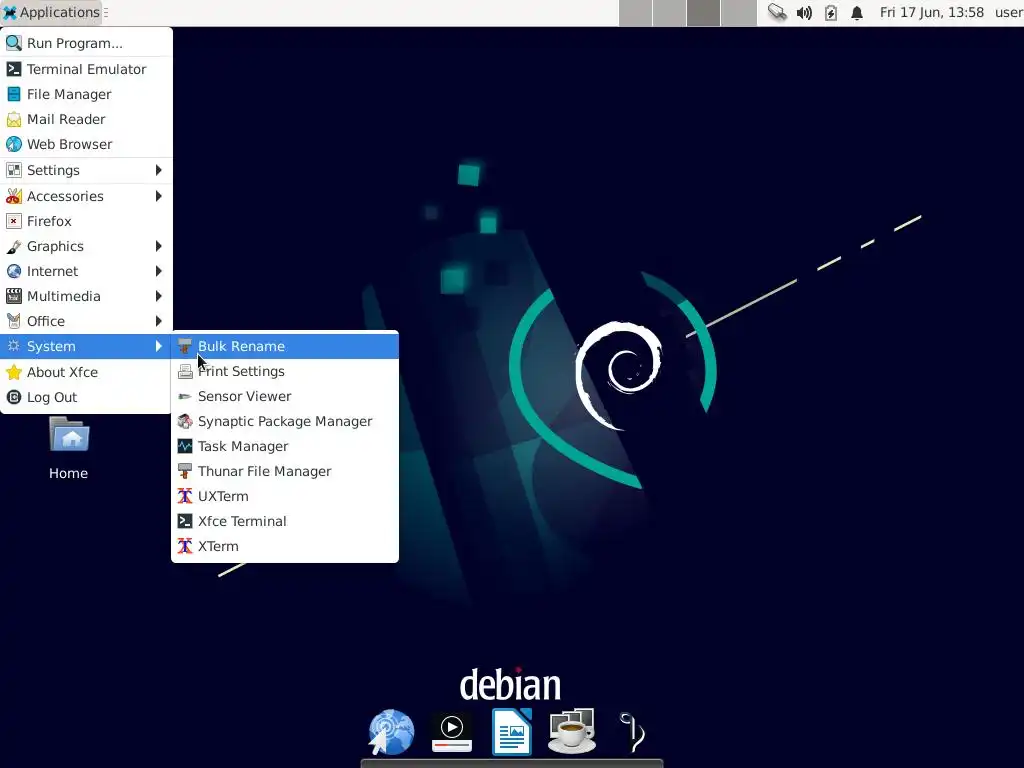Open document writer dock icon
1024x768 pixels.
click(512, 732)
